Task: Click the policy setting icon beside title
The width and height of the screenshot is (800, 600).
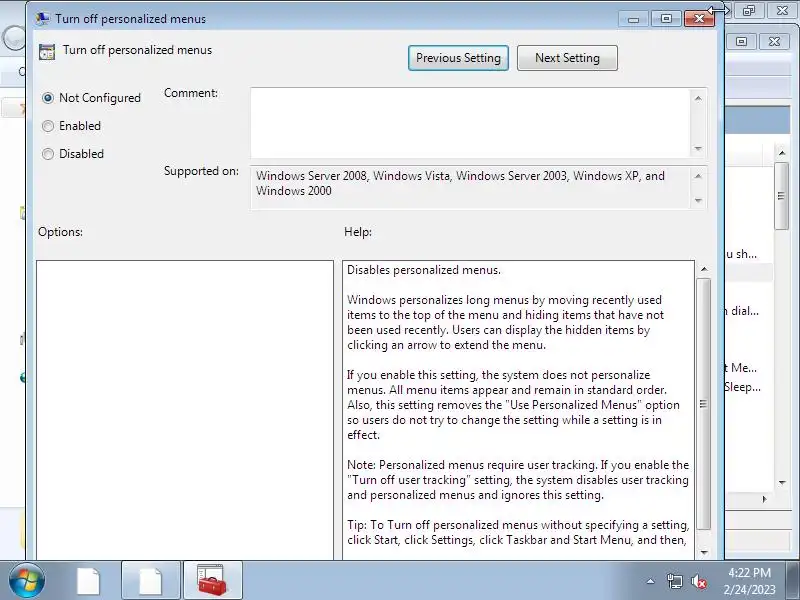Action: 47,52
